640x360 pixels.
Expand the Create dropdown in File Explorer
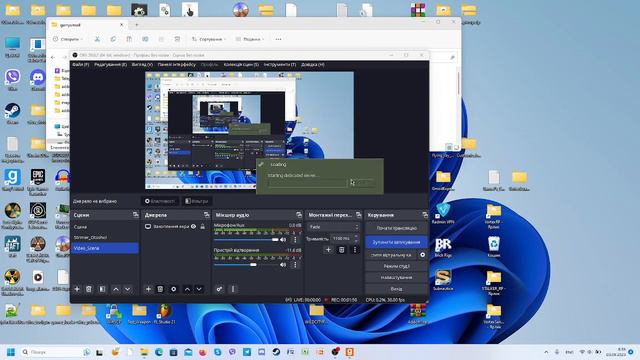coord(68,39)
